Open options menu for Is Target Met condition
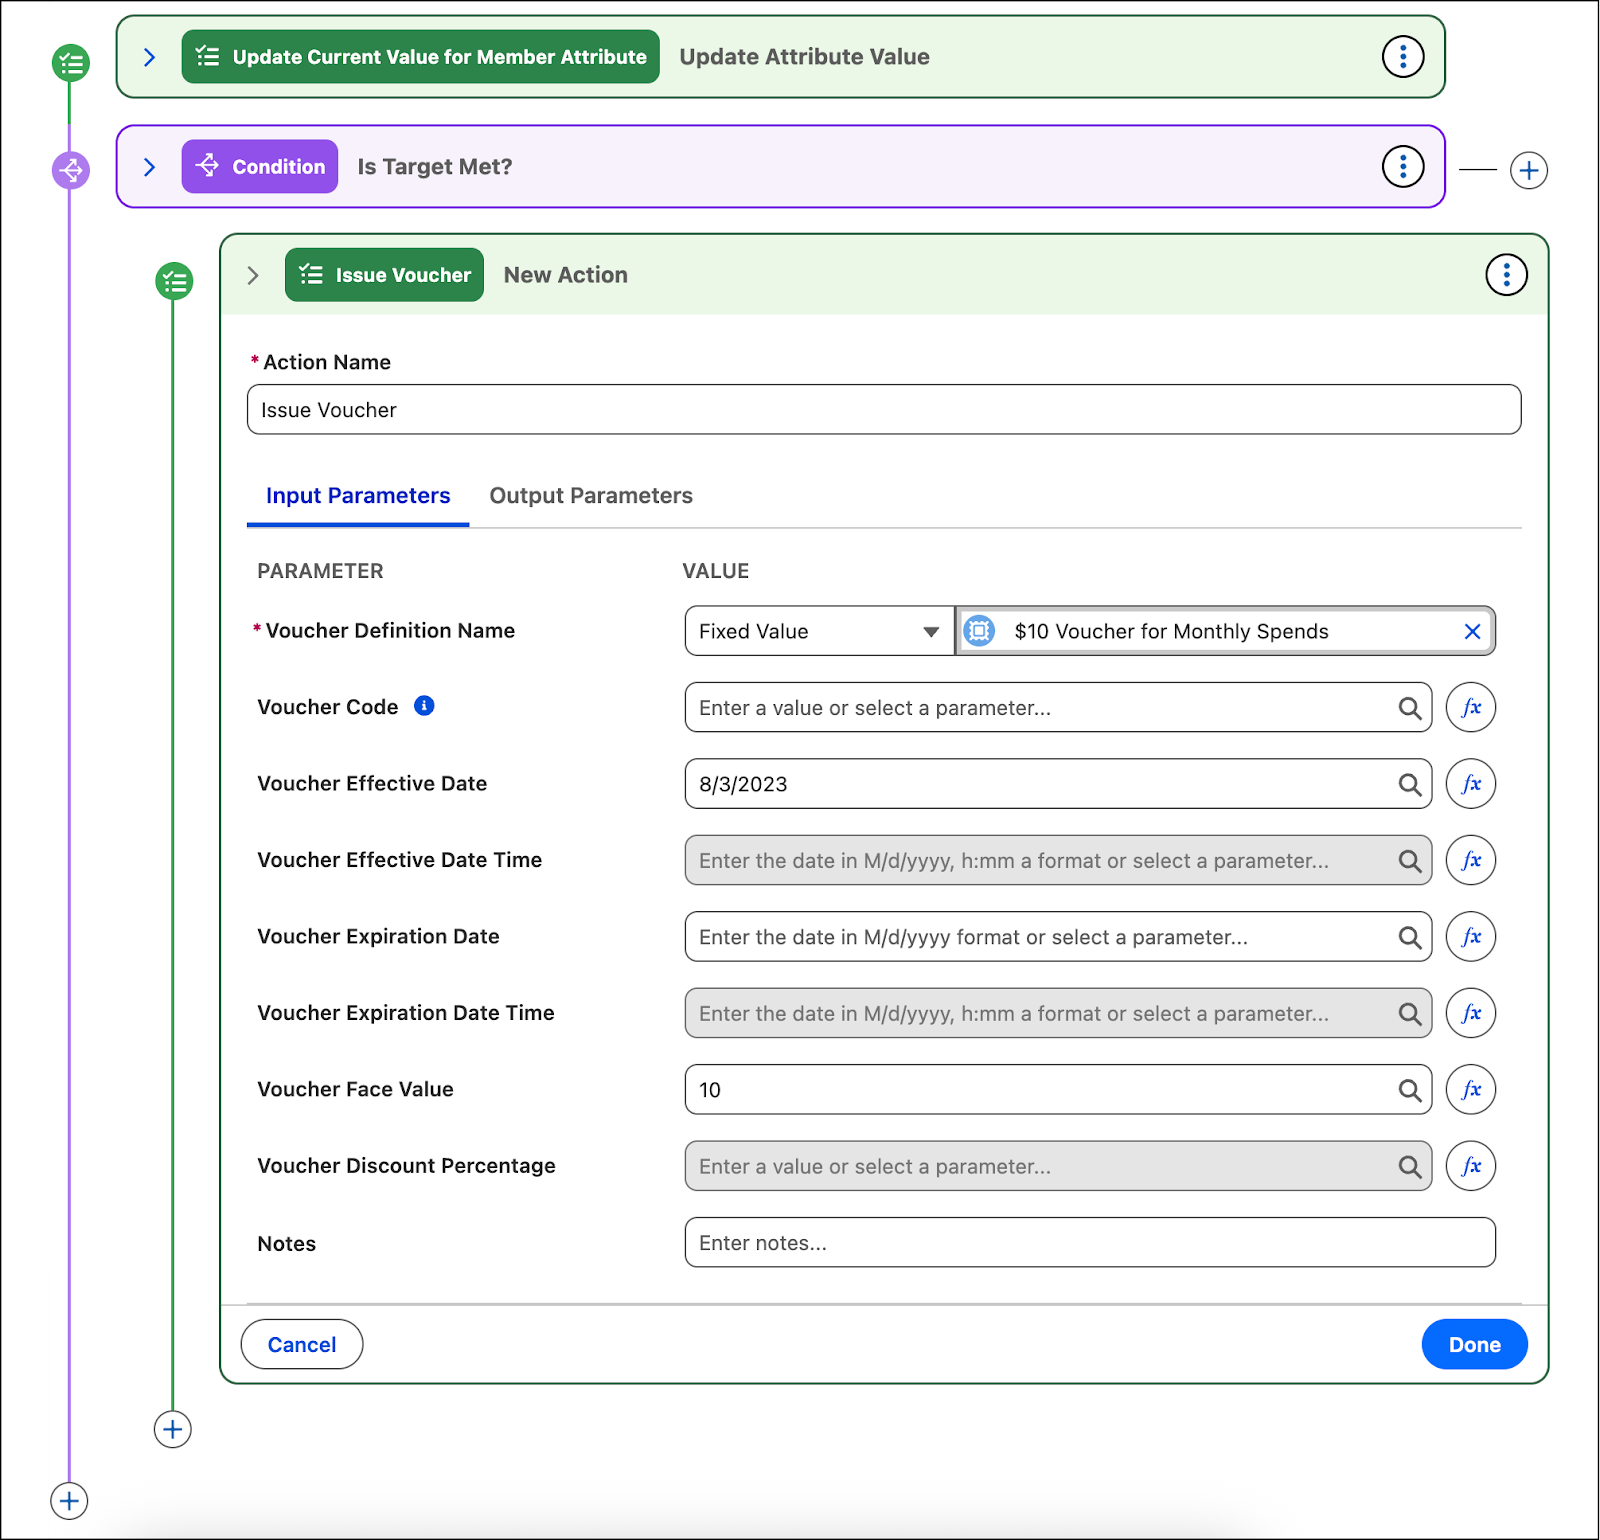This screenshot has height=1540, width=1600. click(x=1402, y=167)
